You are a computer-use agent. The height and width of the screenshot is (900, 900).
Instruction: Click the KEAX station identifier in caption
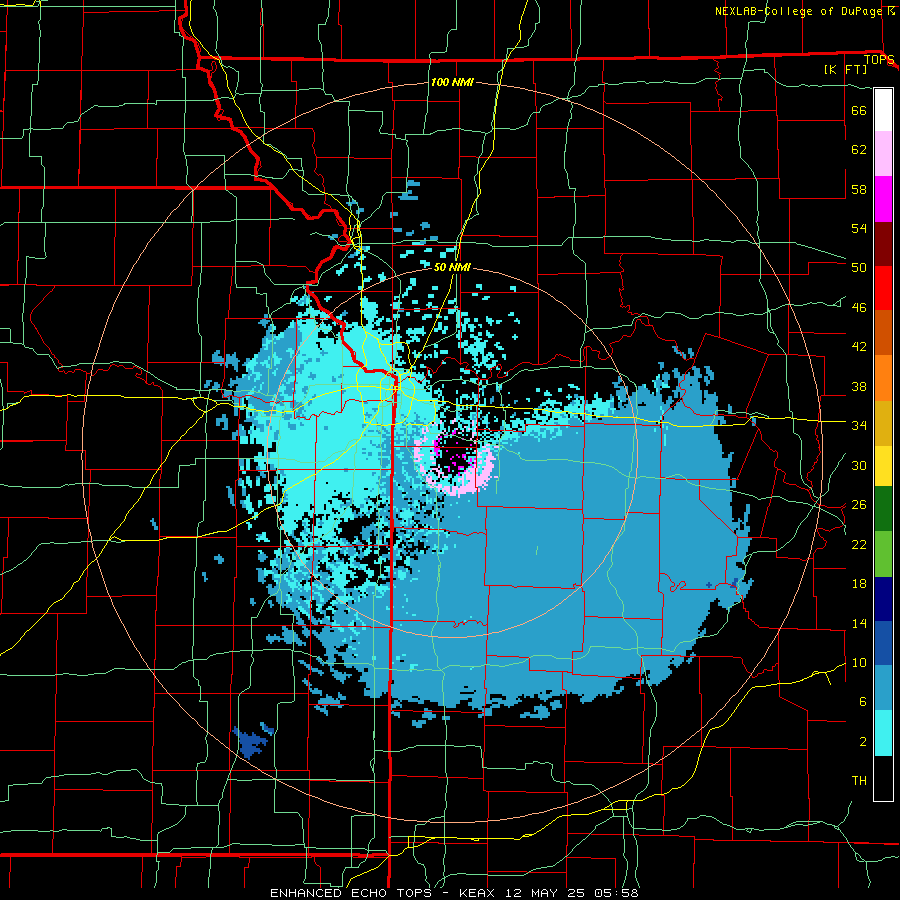pyautogui.click(x=479, y=893)
